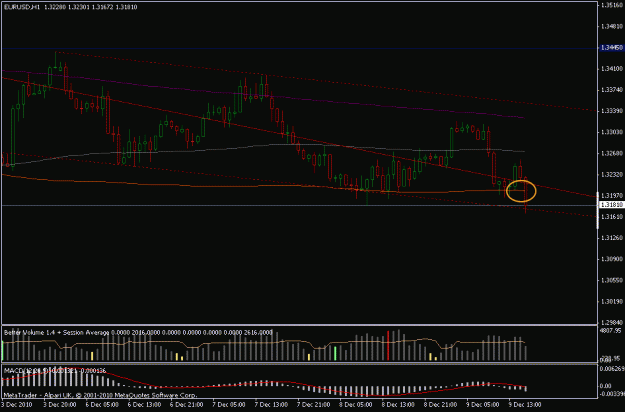Viewport: 625px width, 412px height.
Task: Click the red climax bar in volume panel
Action: coord(388,345)
